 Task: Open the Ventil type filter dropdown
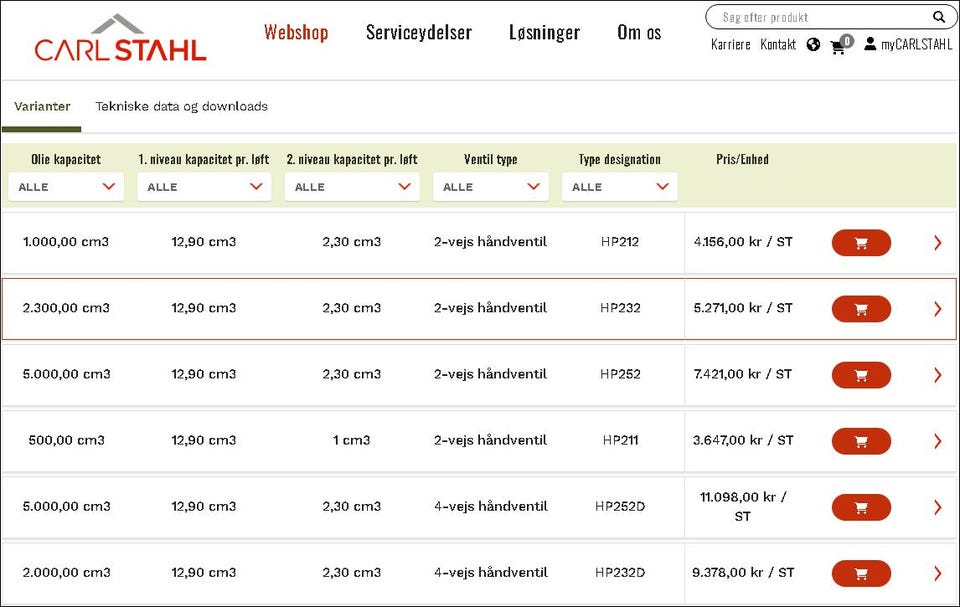click(490, 187)
